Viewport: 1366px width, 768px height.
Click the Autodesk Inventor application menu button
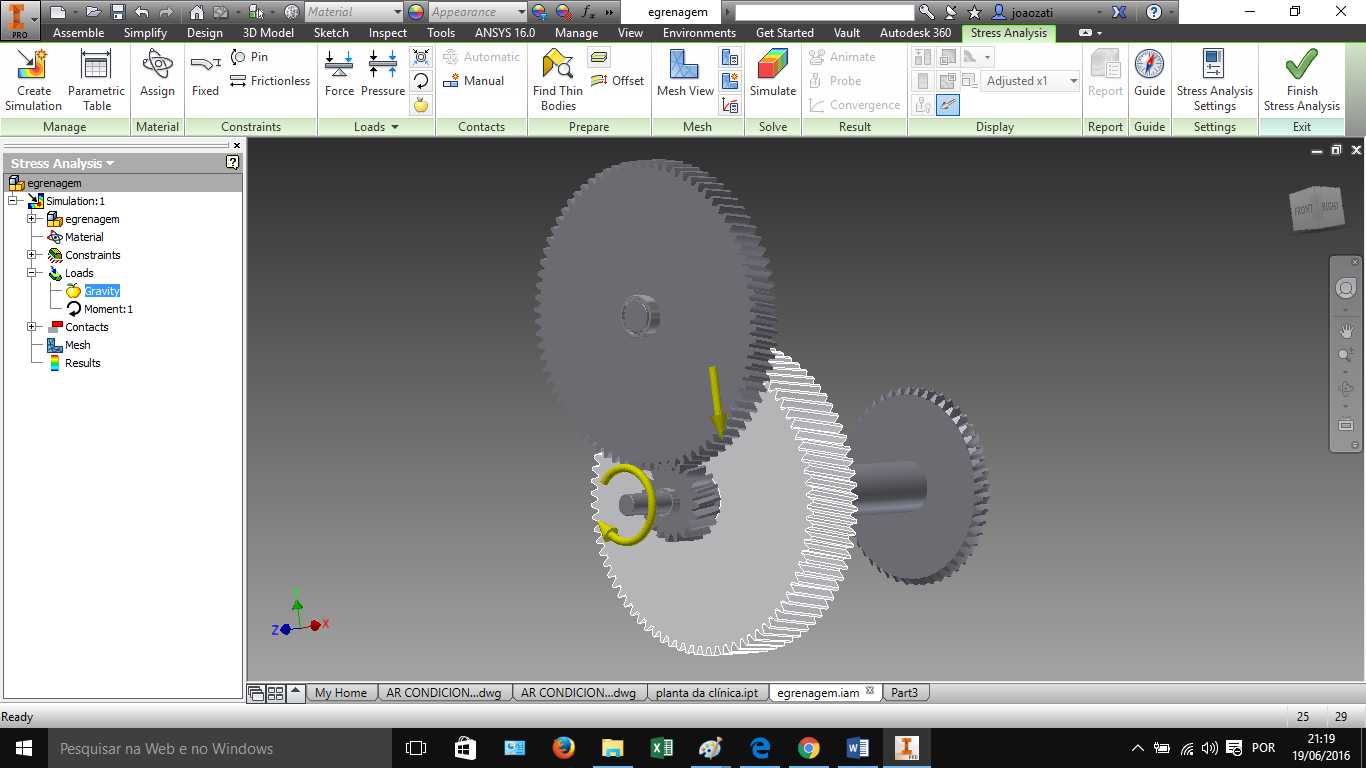tap(20, 19)
